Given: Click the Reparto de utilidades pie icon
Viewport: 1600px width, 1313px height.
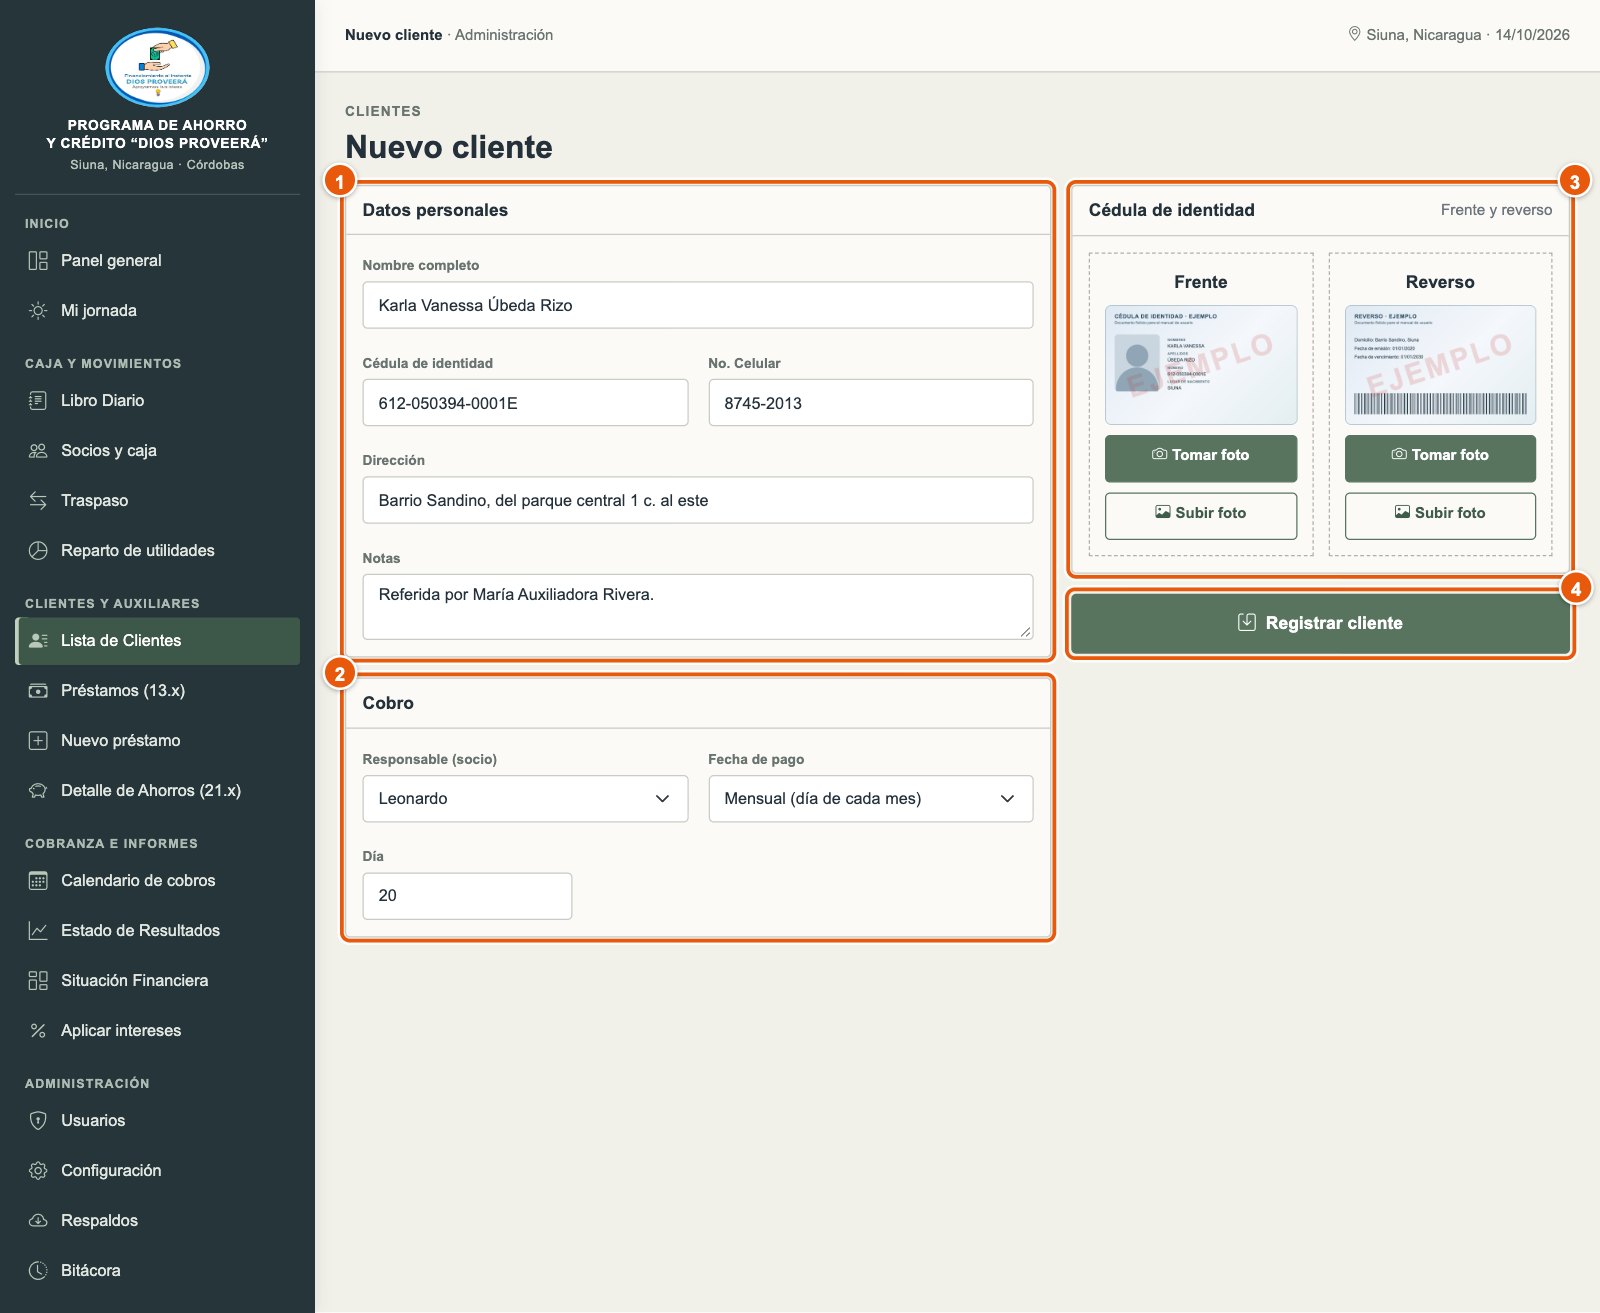Looking at the screenshot, I should [38, 551].
